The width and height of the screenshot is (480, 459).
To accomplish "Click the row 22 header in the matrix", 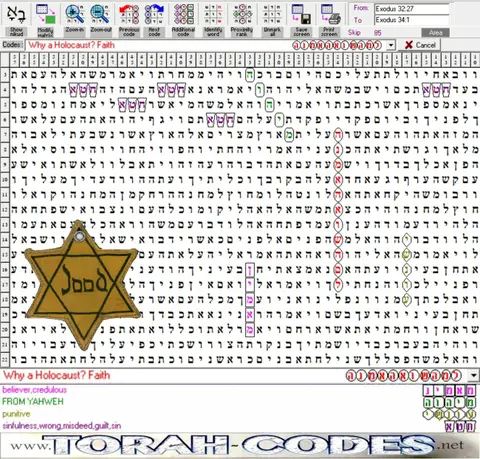I will 5,359.
